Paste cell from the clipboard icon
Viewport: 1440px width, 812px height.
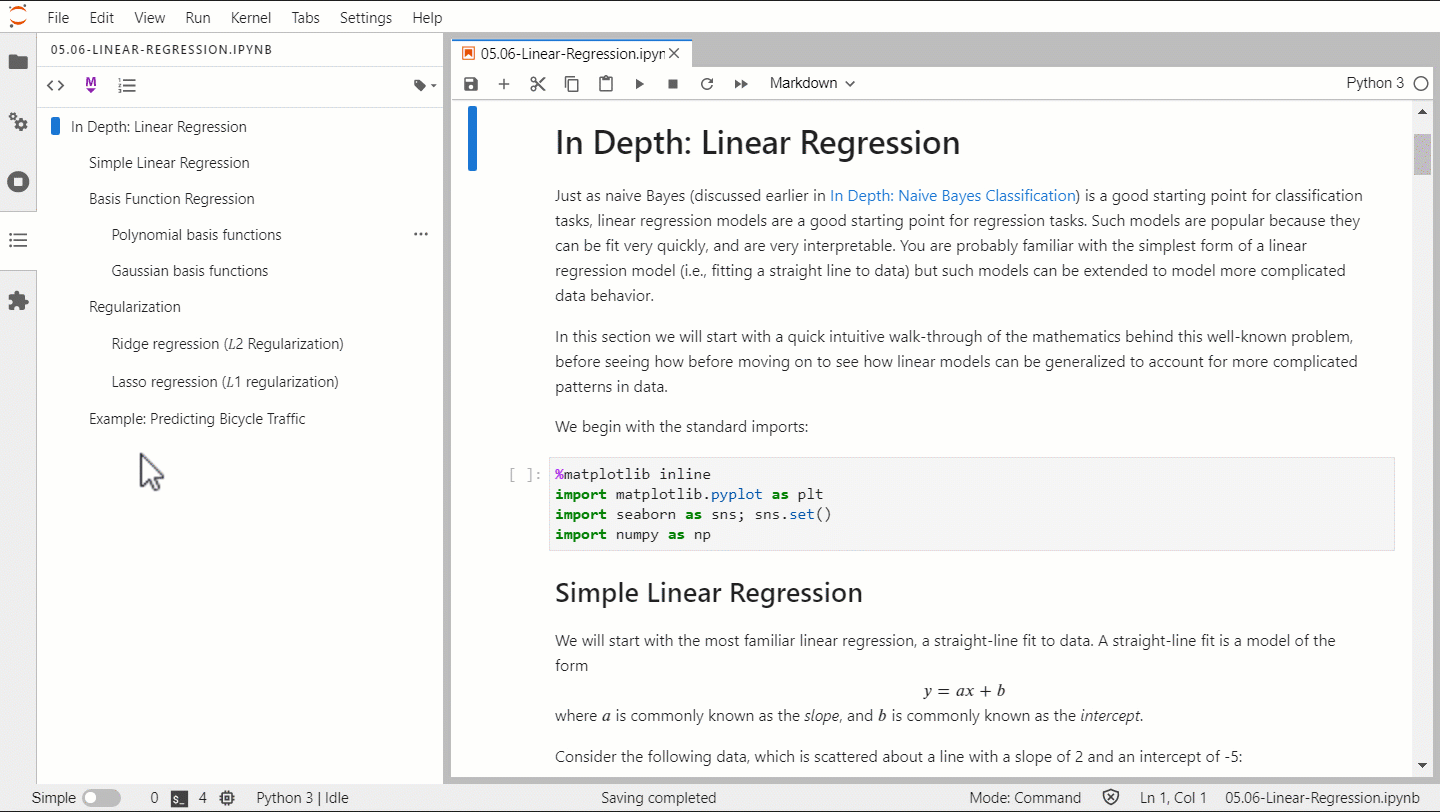[606, 84]
